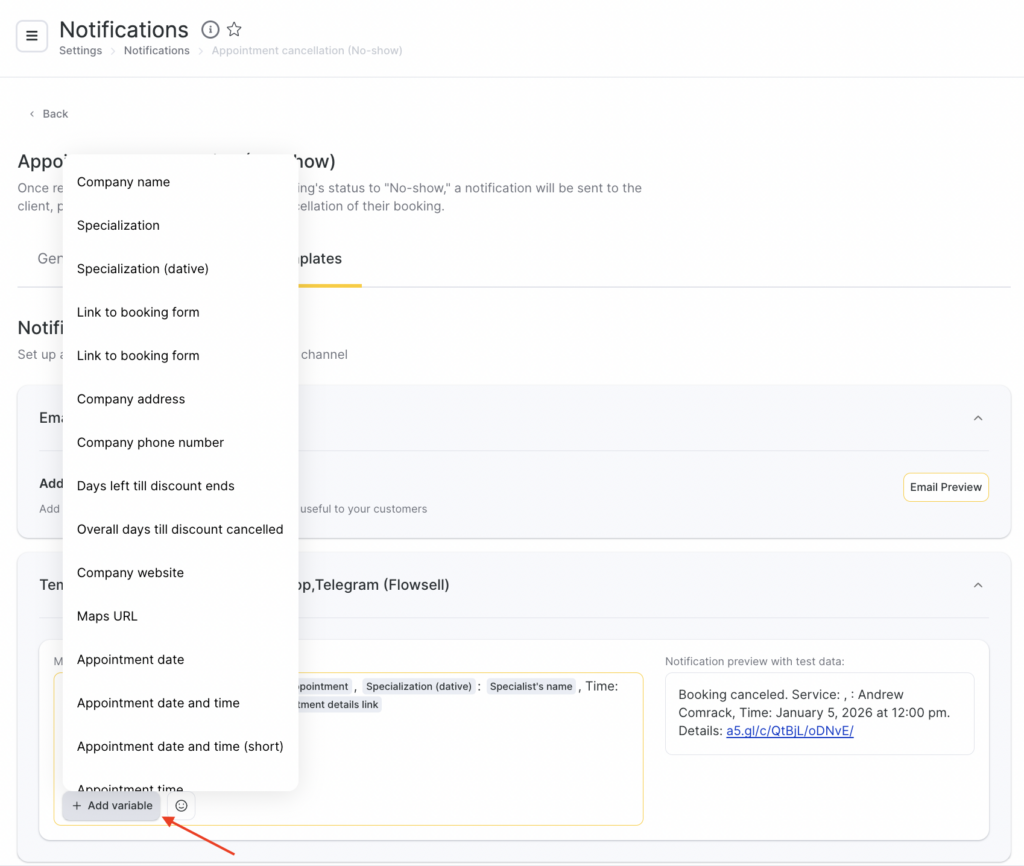Image resolution: width=1024 pixels, height=866 pixels.
Task: Go back using the Back arrow
Action: point(48,114)
